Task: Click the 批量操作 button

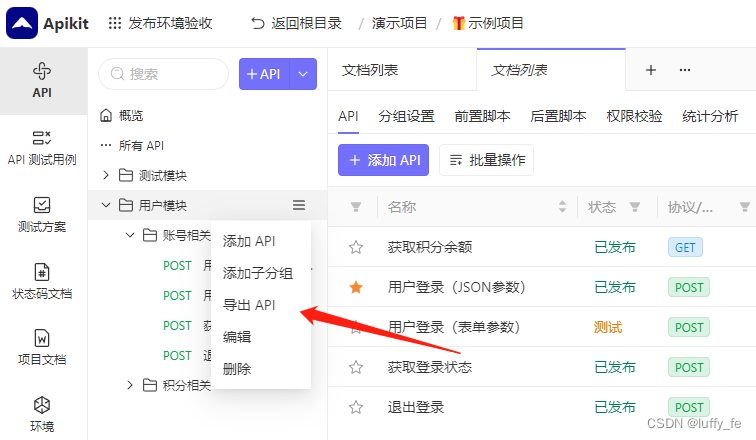Action: (x=486, y=160)
